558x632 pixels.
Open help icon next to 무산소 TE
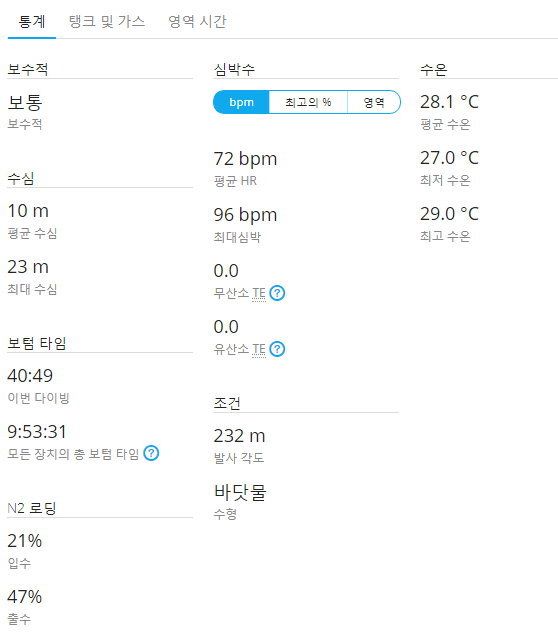277,293
